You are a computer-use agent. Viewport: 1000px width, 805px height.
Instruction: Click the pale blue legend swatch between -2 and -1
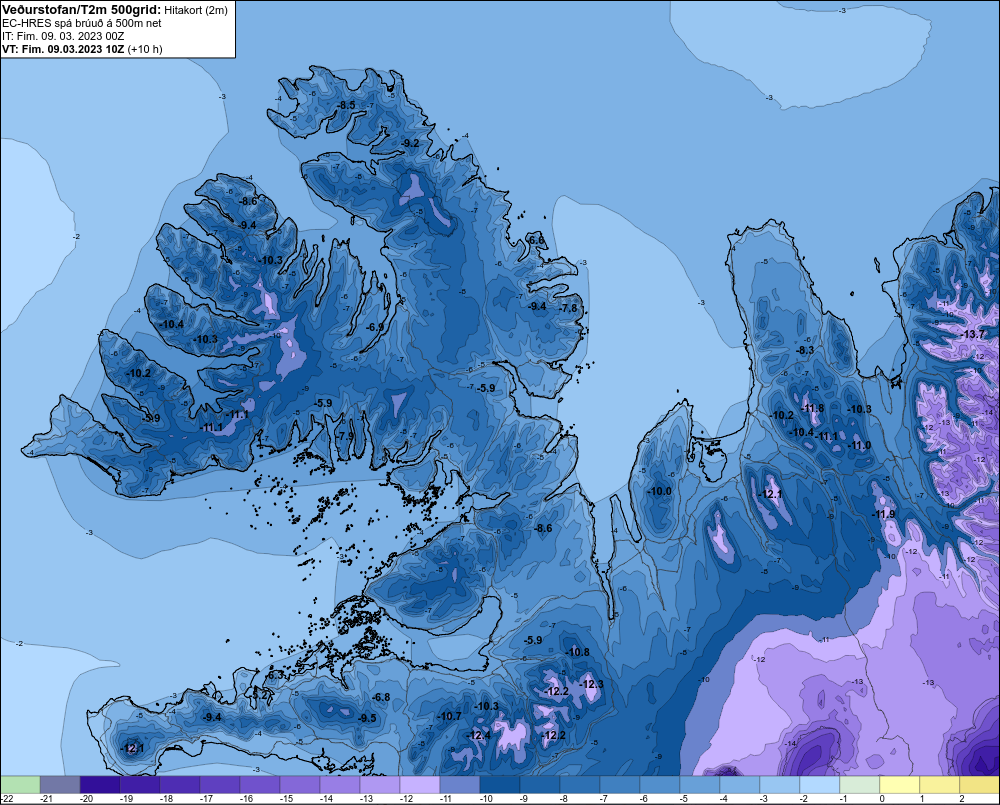(x=820, y=785)
